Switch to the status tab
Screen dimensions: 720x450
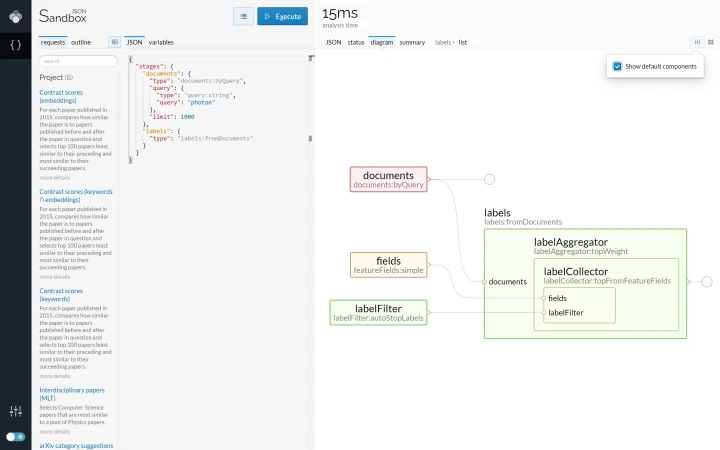coord(356,42)
